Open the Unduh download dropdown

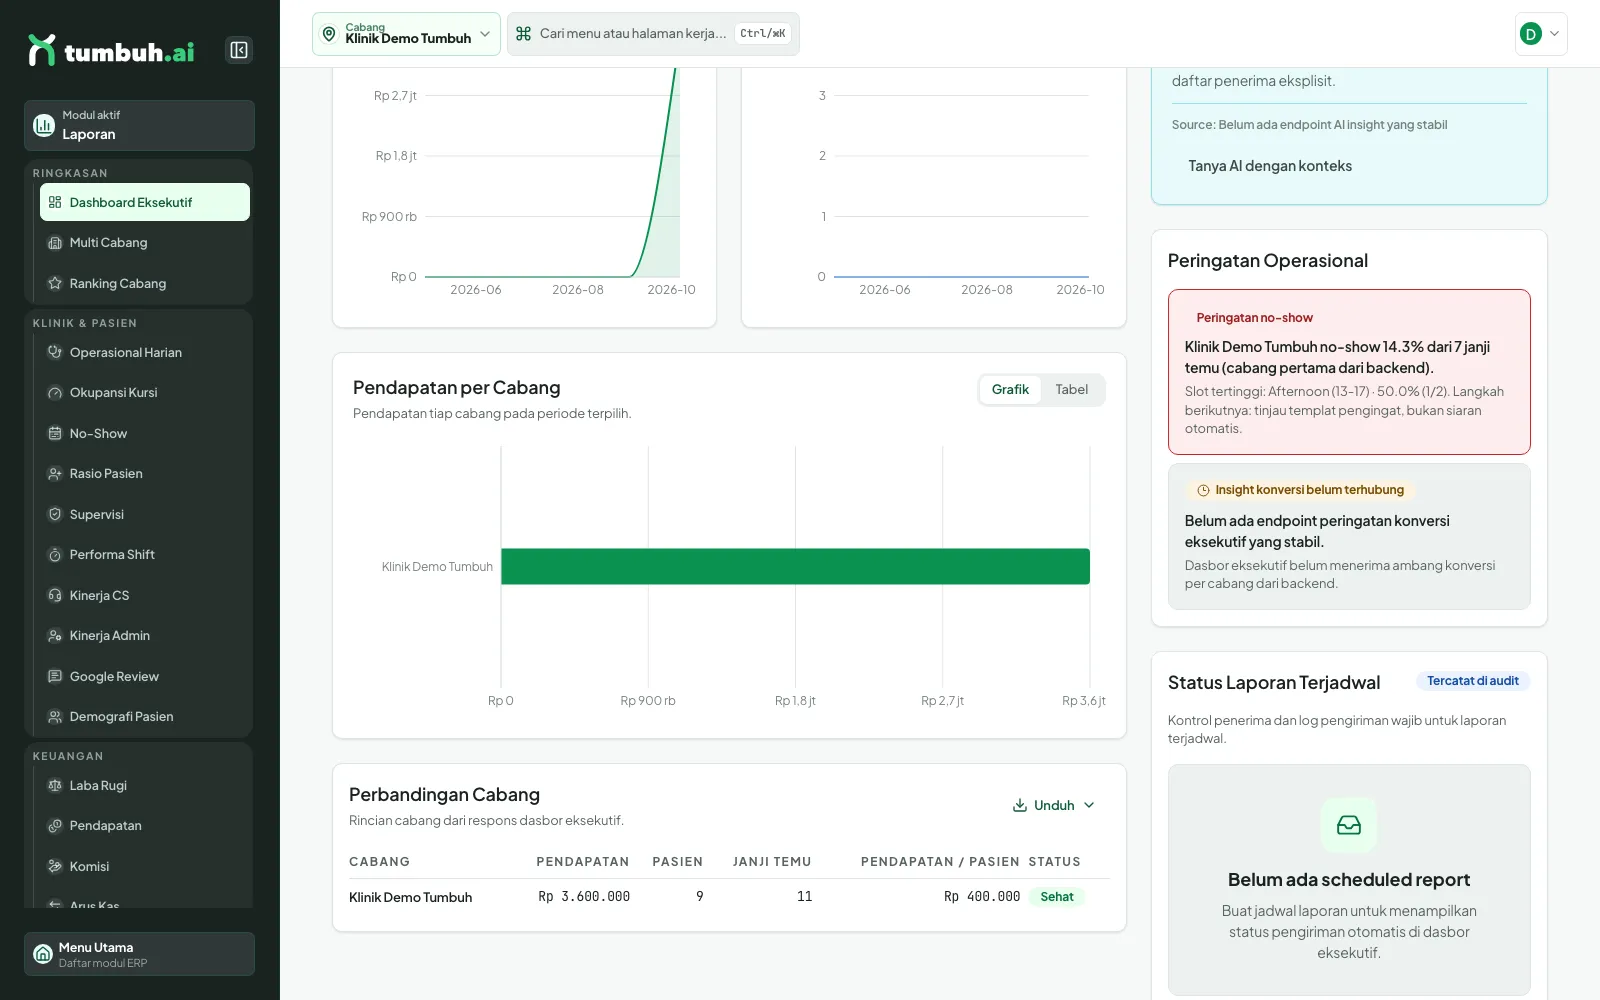(x=1054, y=805)
